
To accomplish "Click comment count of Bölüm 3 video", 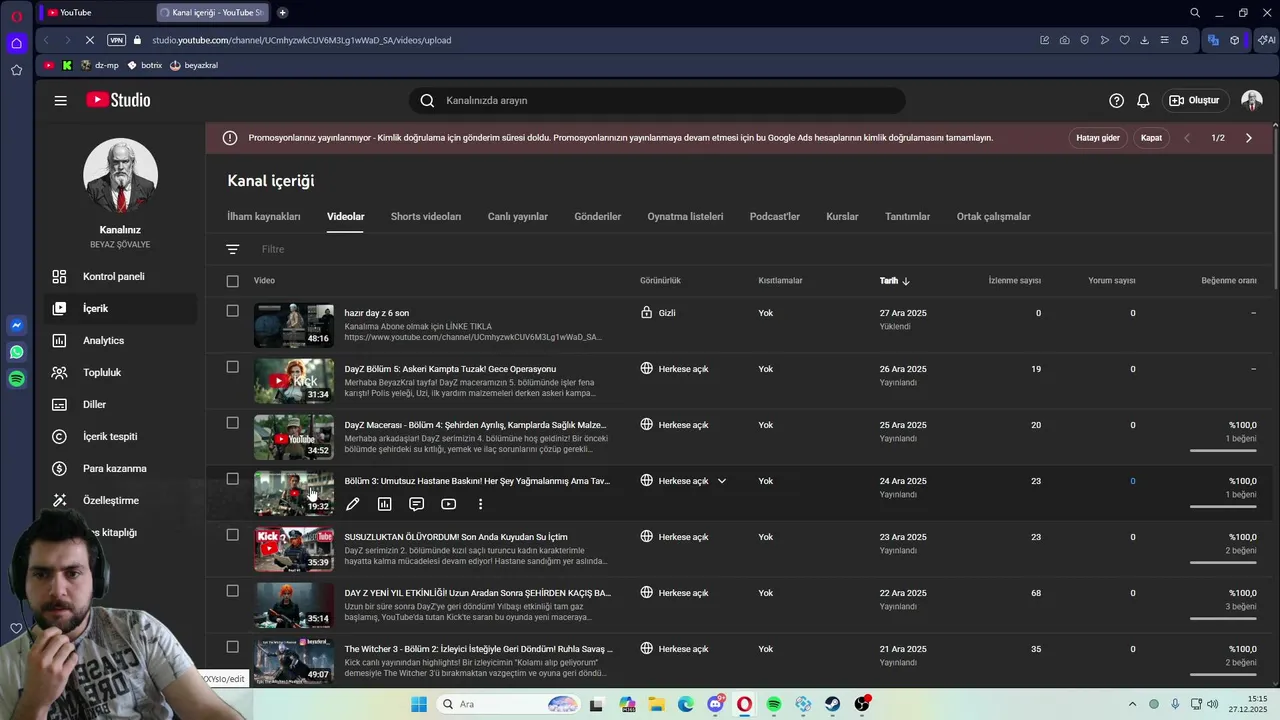I will 1132,481.
